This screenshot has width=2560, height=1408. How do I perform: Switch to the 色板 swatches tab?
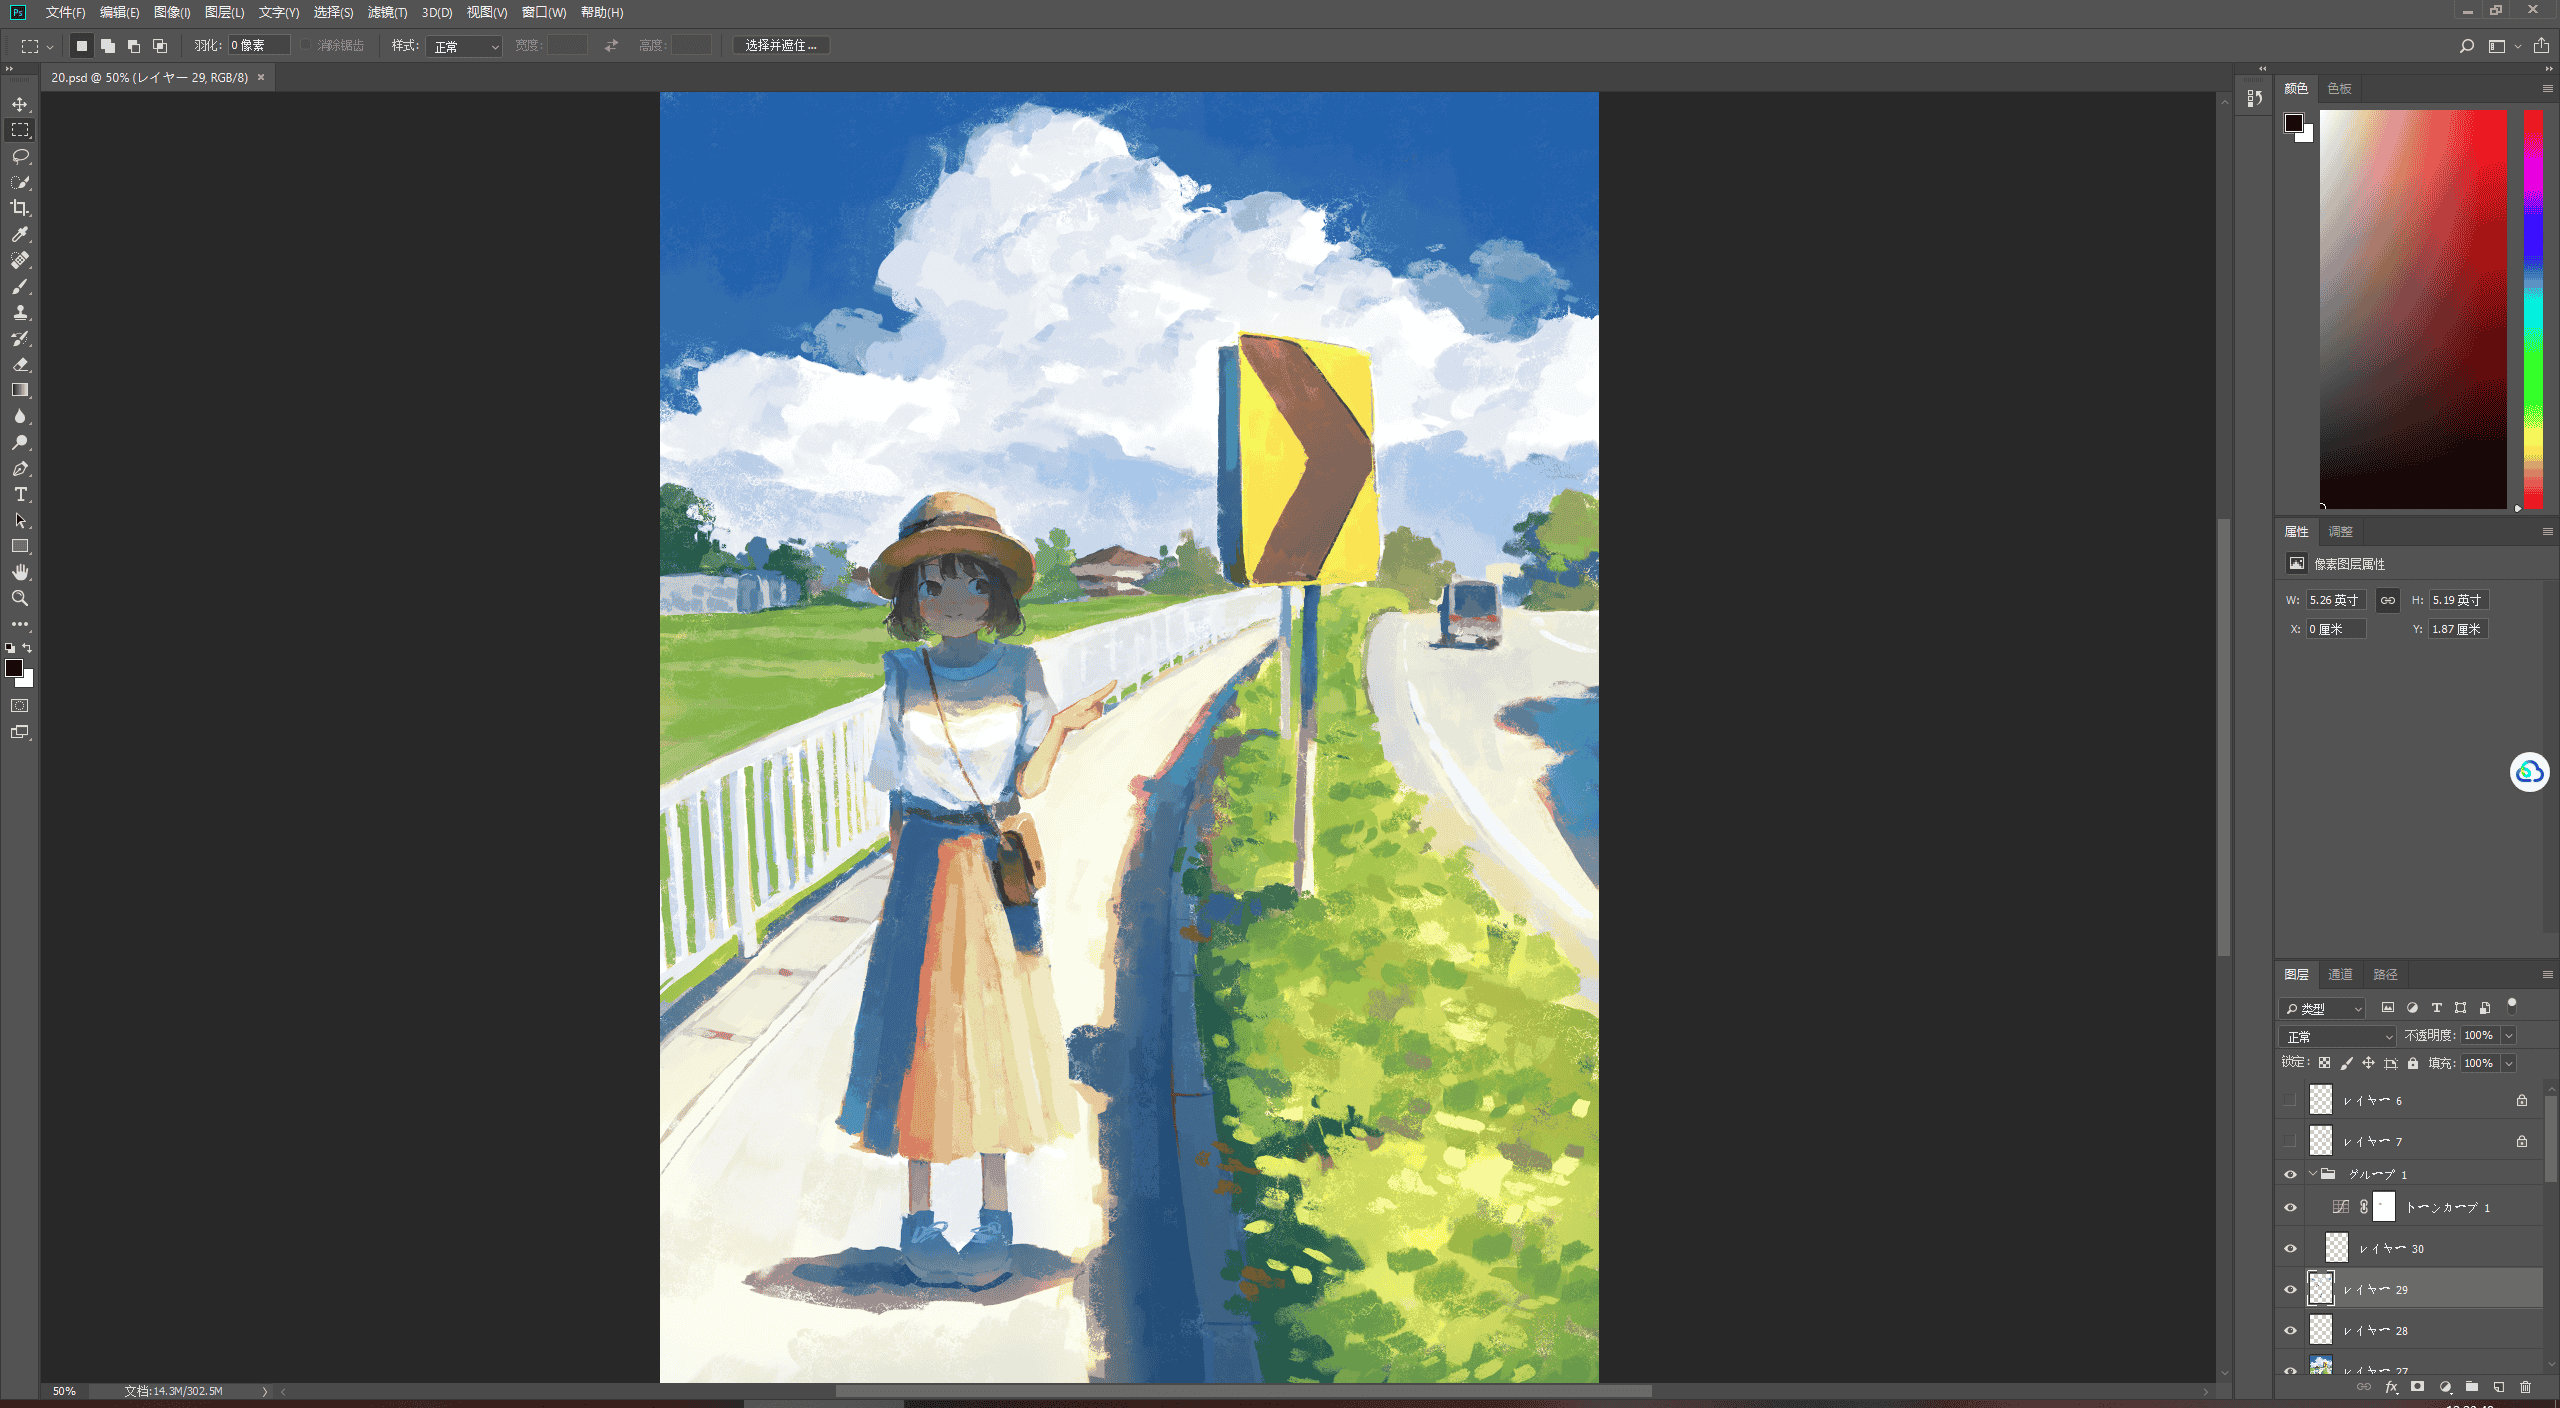pyautogui.click(x=2339, y=88)
